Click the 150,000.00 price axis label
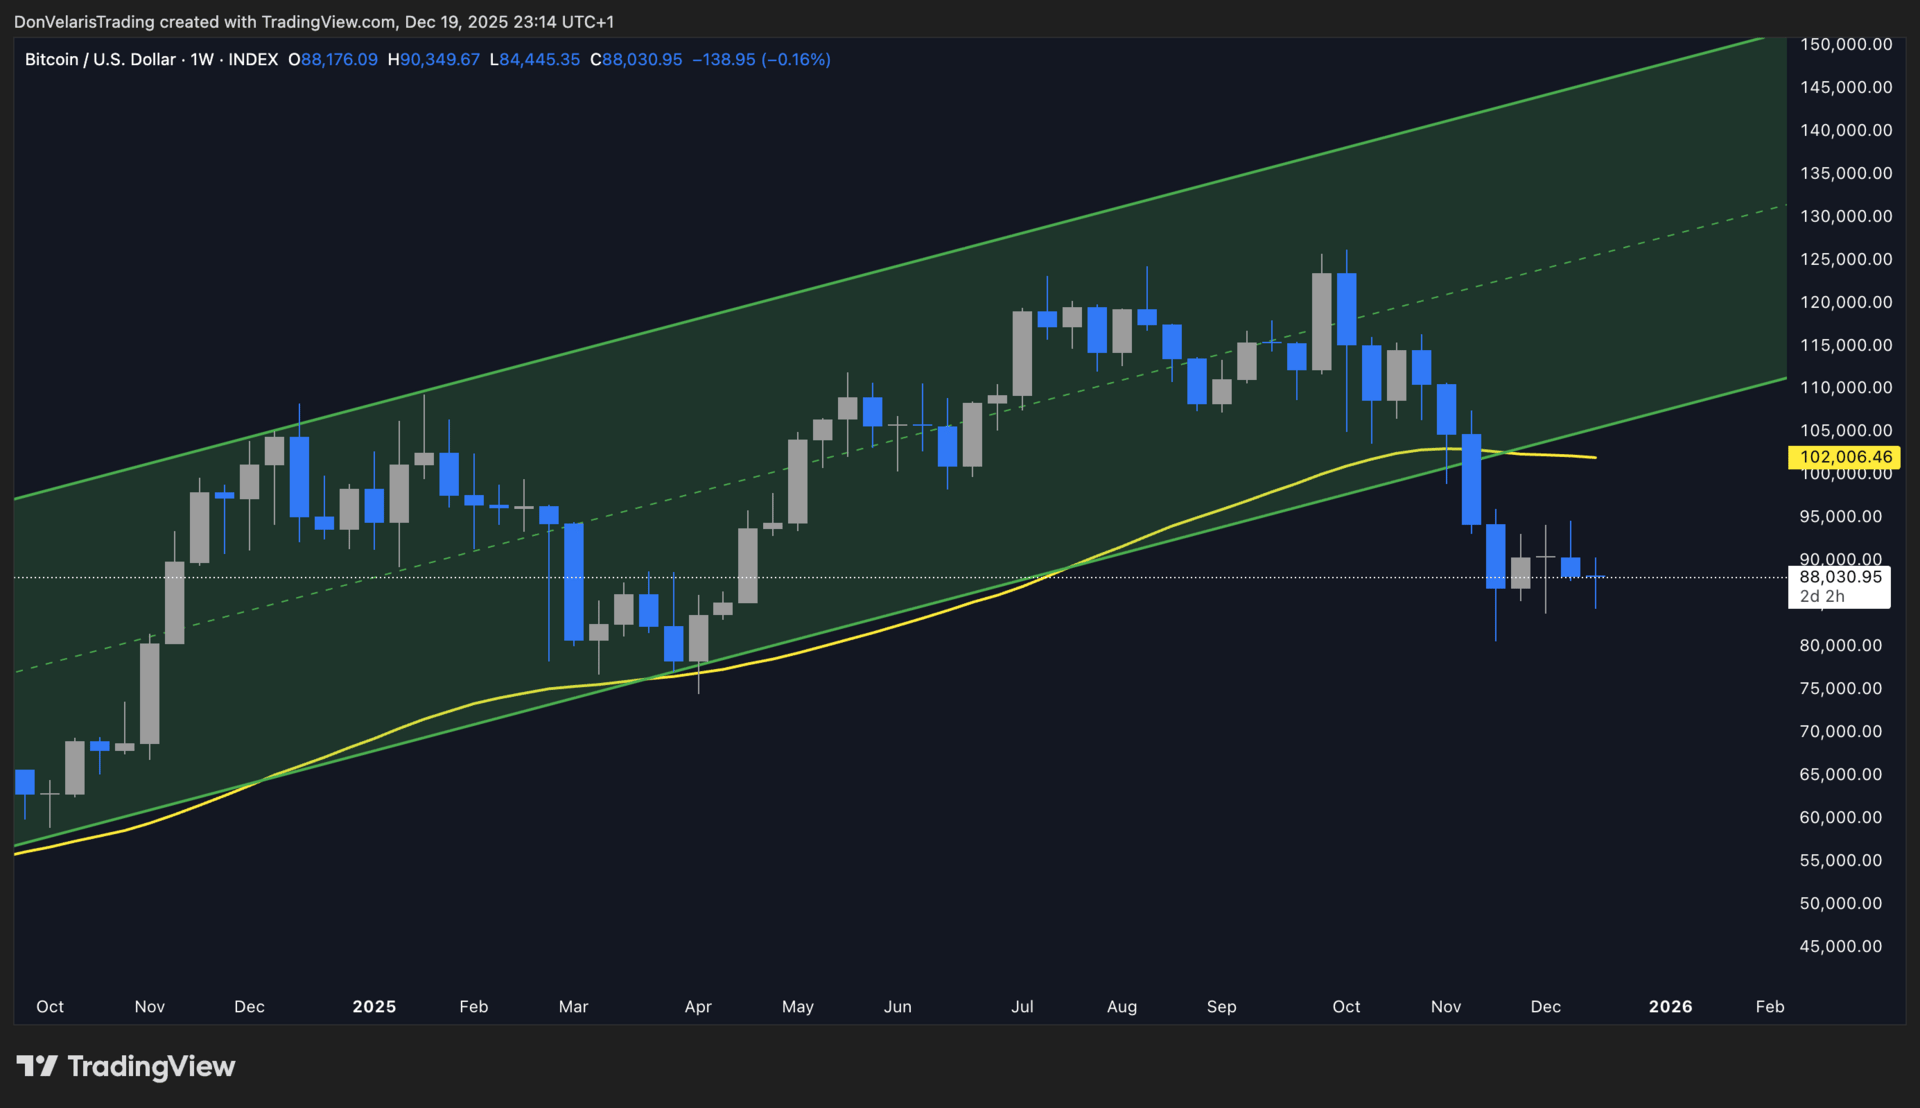This screenshot has width=1920, height=1108. point(1846,44)
